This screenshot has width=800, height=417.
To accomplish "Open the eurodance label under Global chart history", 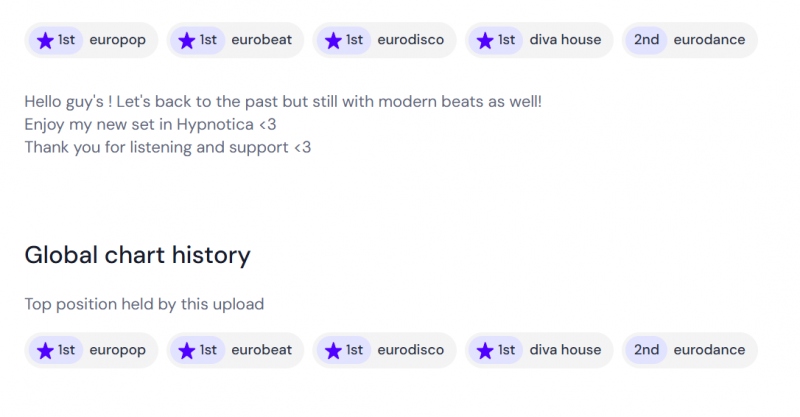I will pyautogui.click(x=709, y=350).
